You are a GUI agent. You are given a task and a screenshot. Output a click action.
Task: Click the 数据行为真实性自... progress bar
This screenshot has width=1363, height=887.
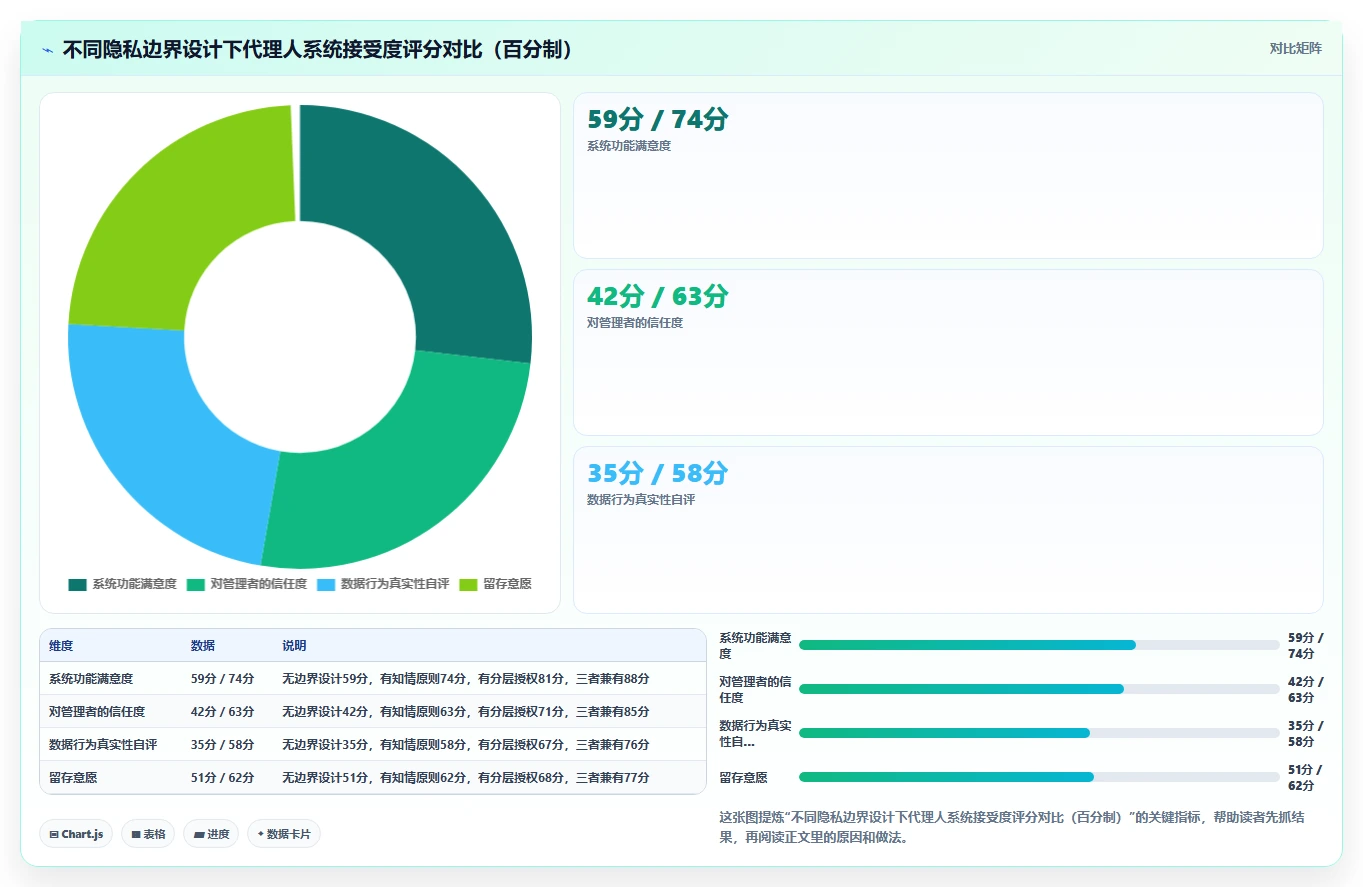click(1039, 733)
